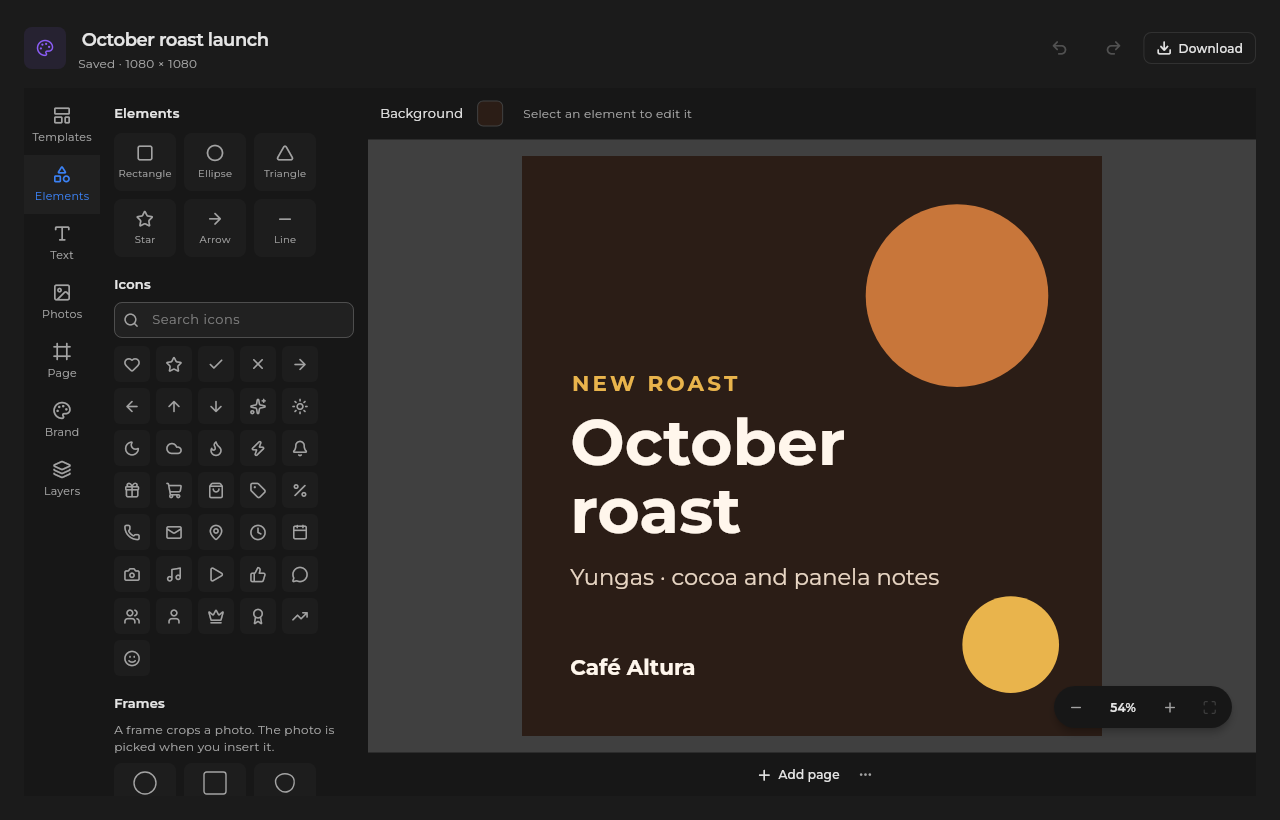
Task: Fit the canvas to the screen
Action: (1210, 708)
